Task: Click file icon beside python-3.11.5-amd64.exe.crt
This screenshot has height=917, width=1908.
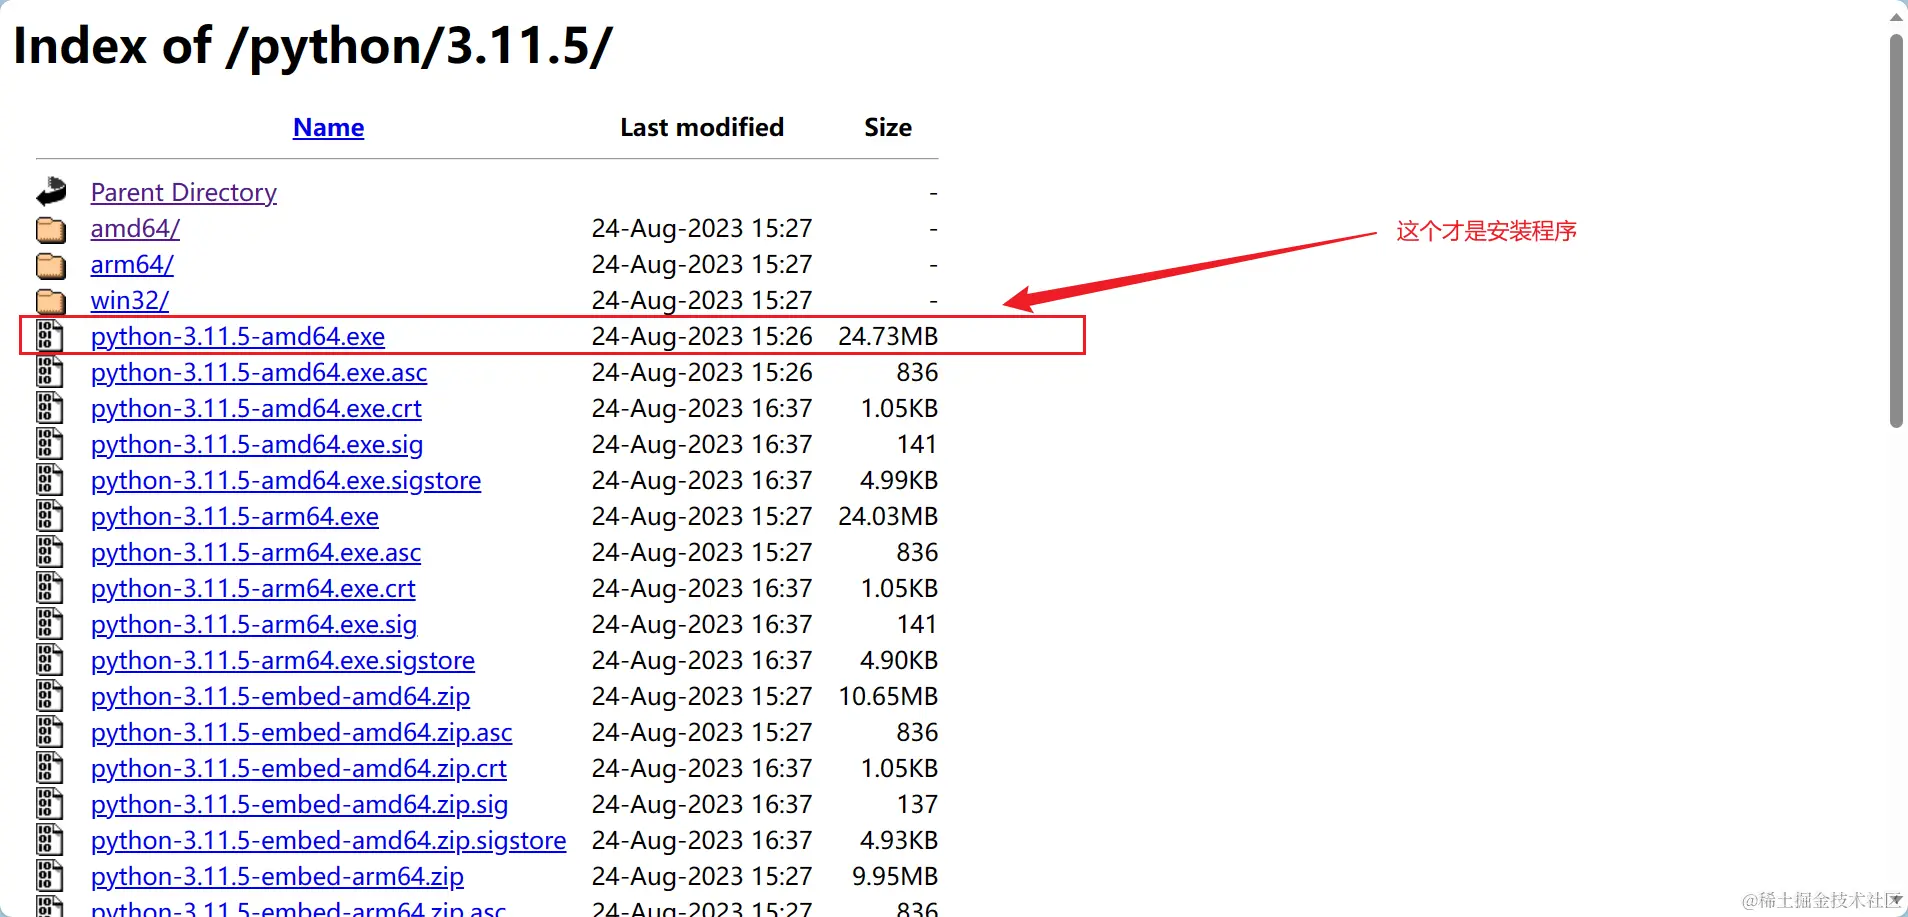Action: click(x=50, y=408)
